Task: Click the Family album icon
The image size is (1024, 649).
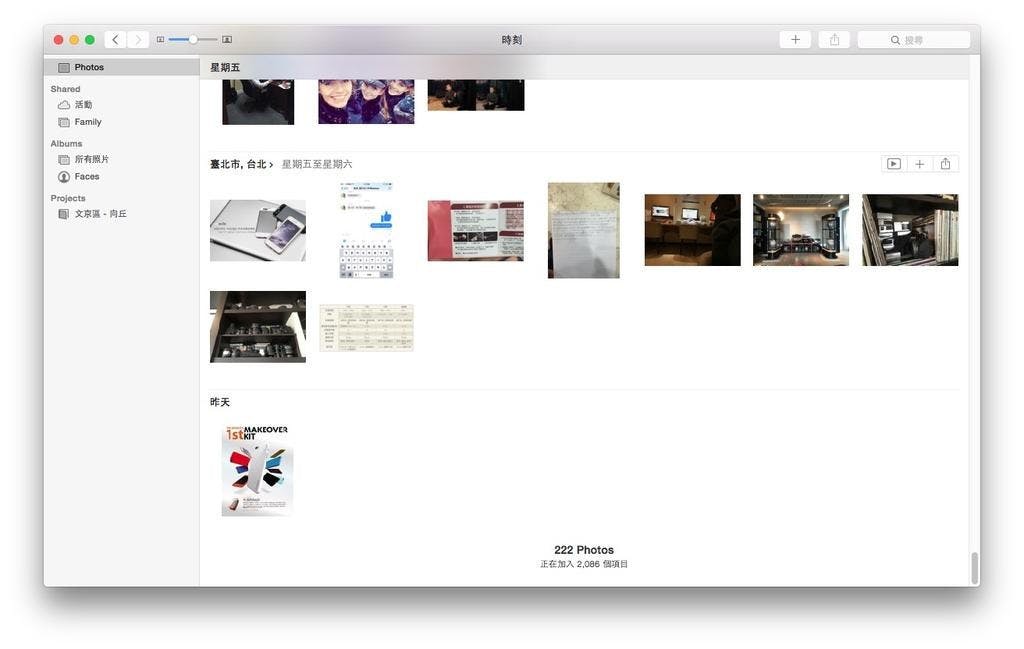Action: [x=63, y=122]
